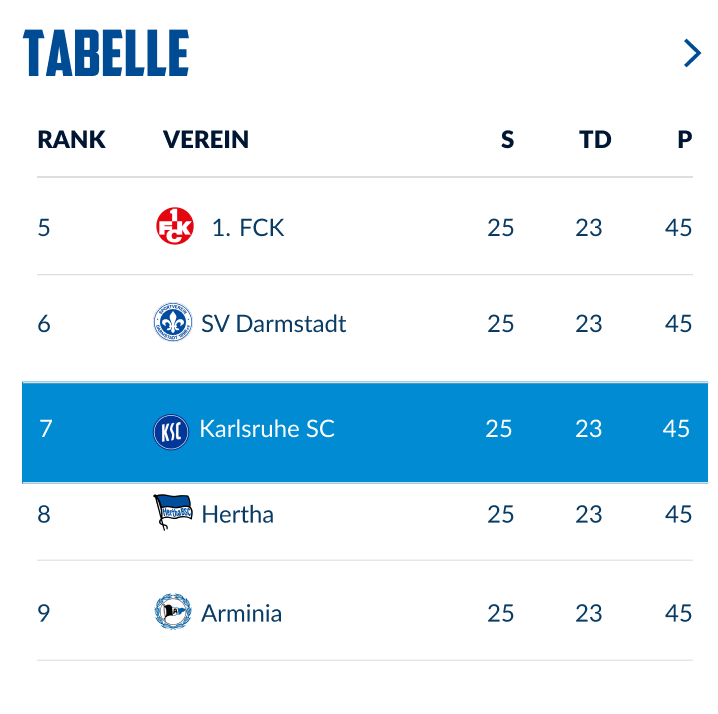Click the RANK column header
The image size is (718, 714).
(x=71, y=139)
